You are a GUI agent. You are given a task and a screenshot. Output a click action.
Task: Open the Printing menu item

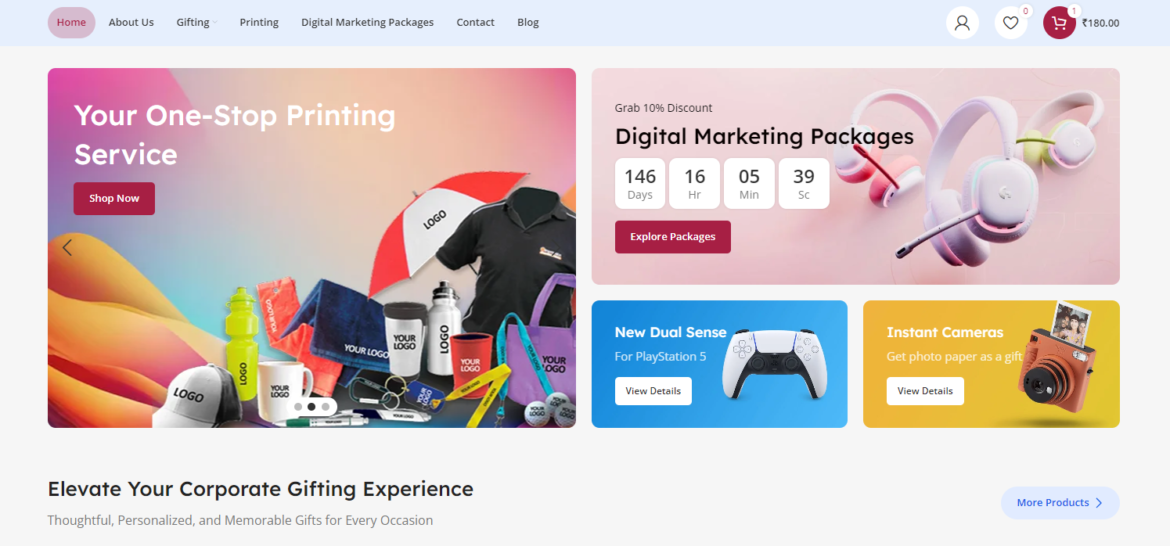259,22
